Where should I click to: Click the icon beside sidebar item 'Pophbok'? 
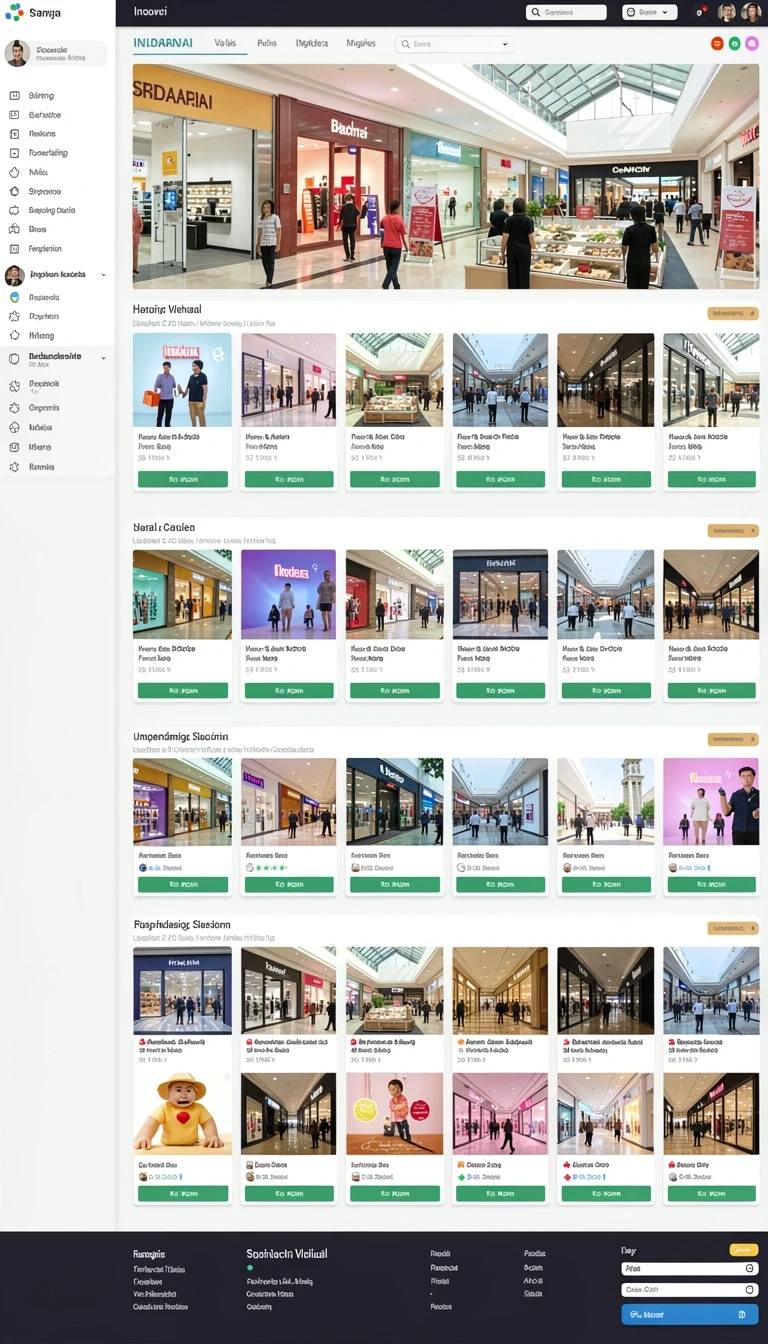pyautogui.click(x=14, y=384)
